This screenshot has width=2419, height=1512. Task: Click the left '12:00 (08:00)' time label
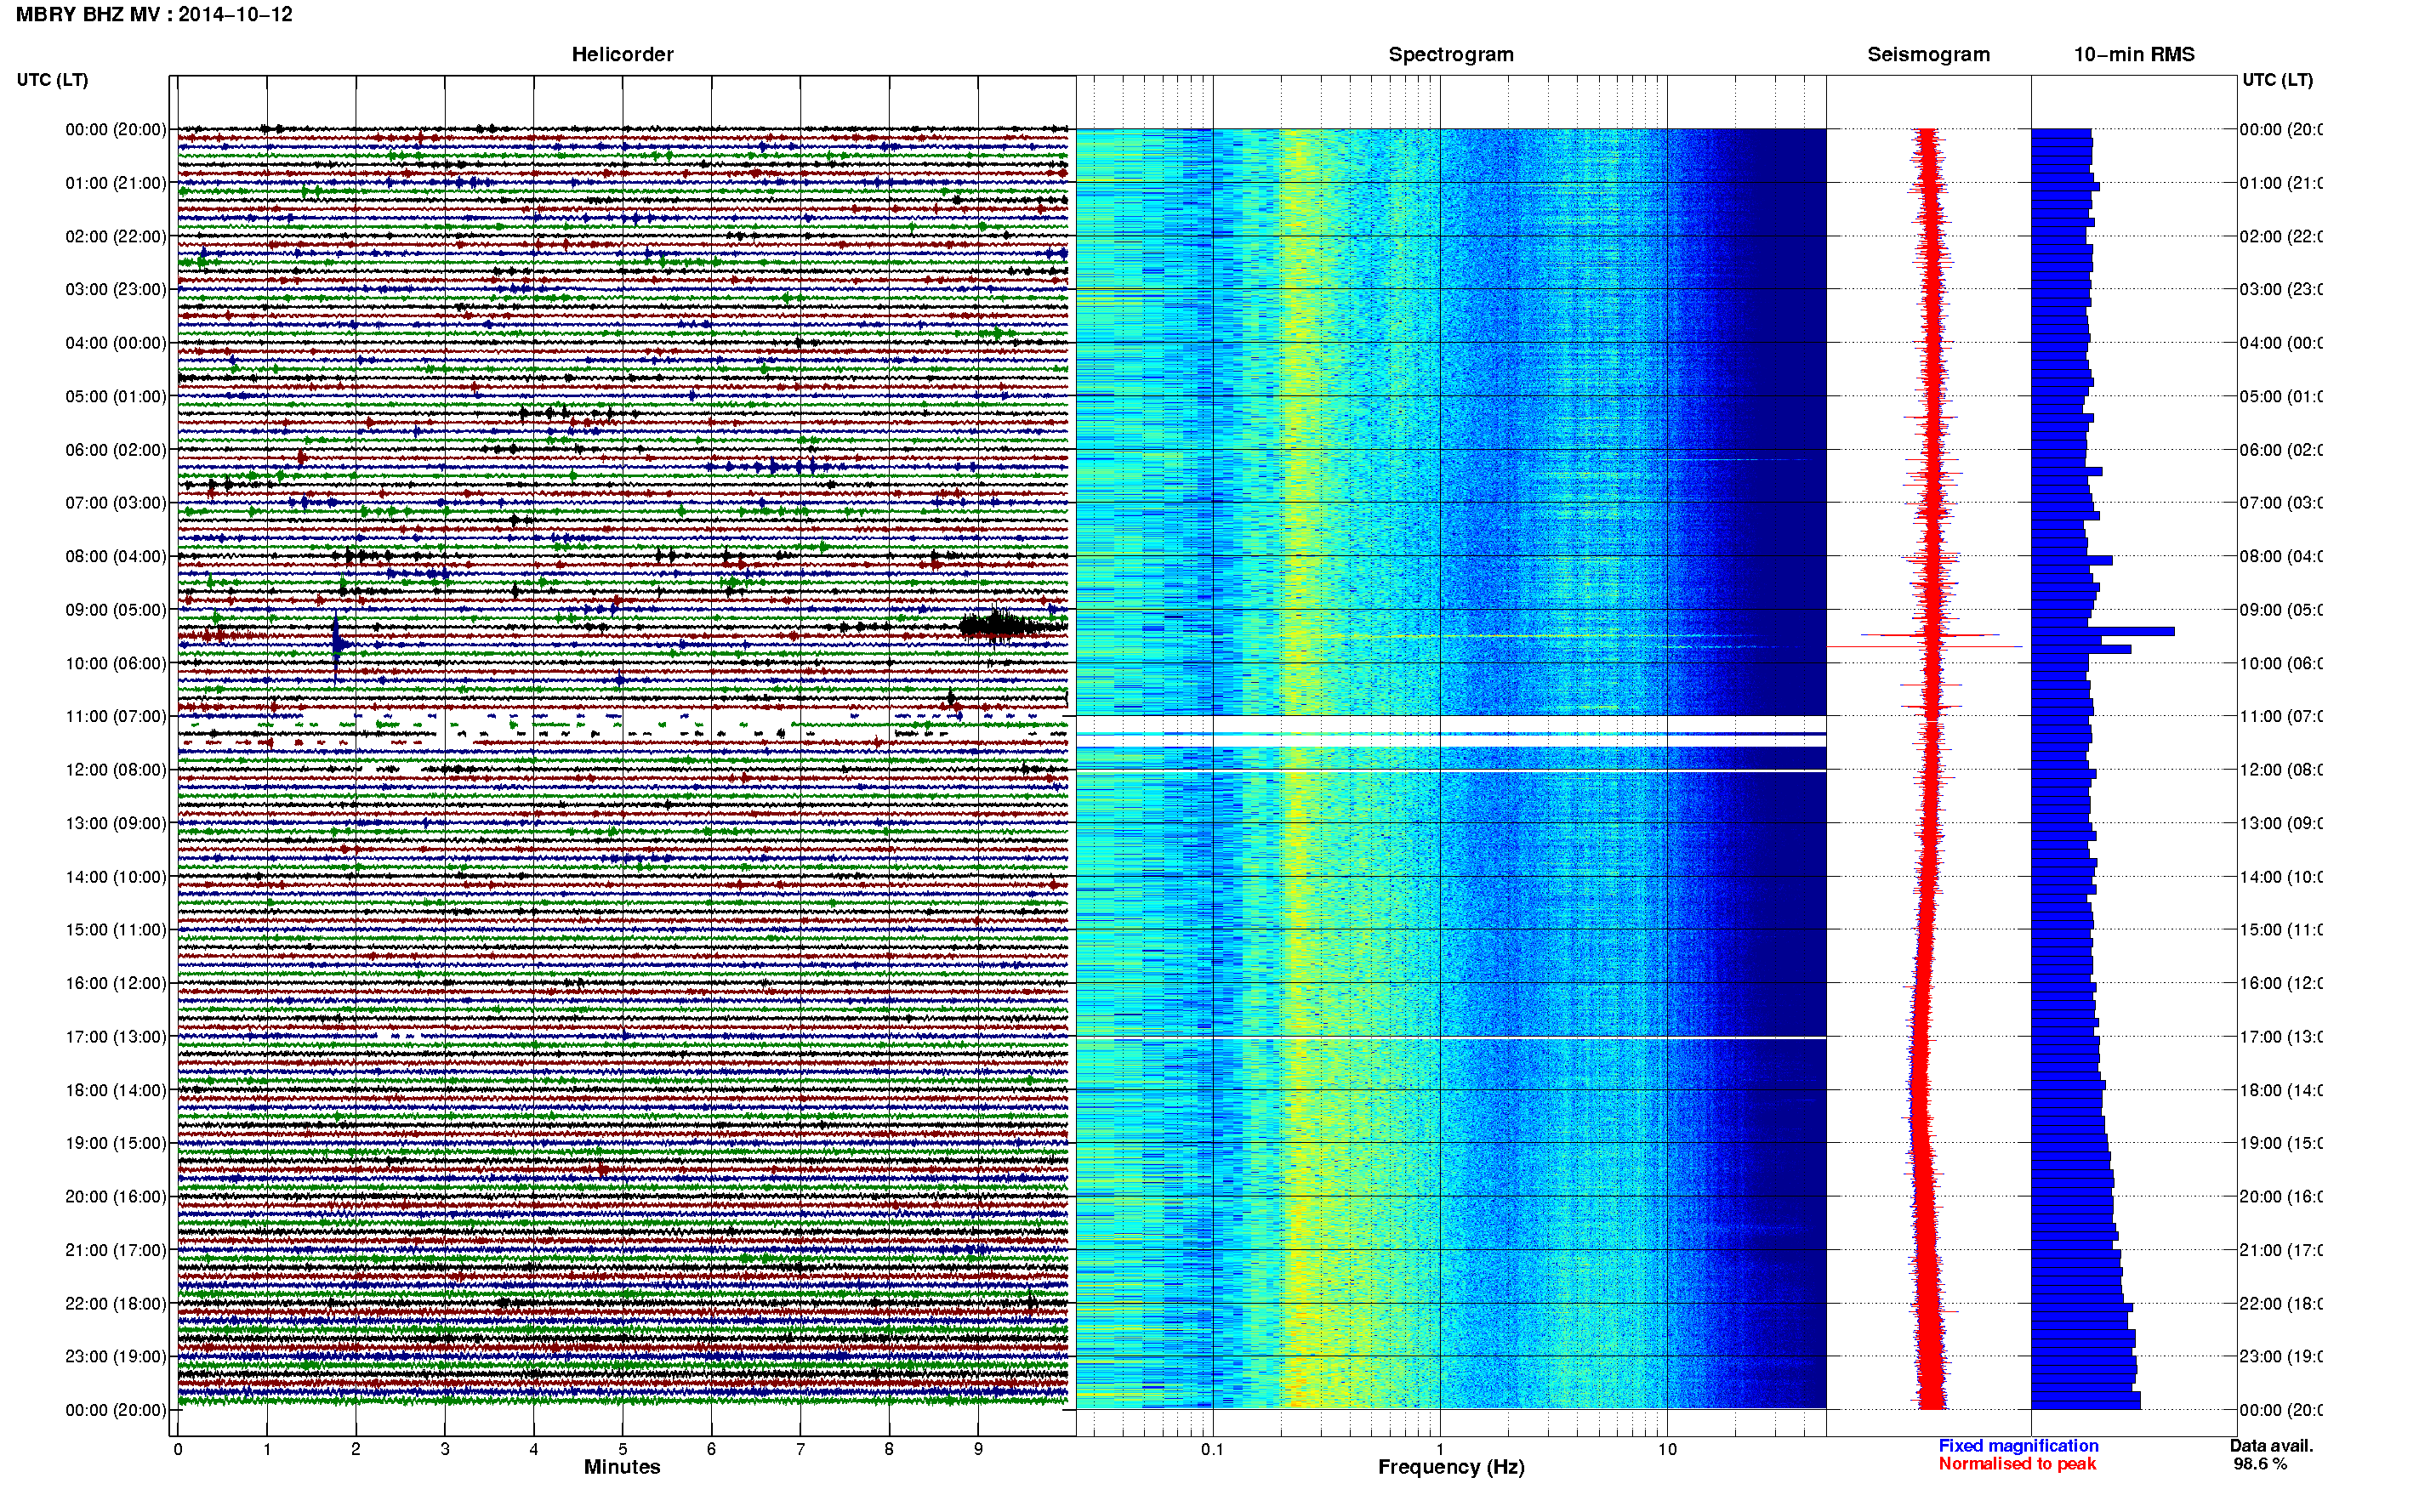[x=116, y=770]
